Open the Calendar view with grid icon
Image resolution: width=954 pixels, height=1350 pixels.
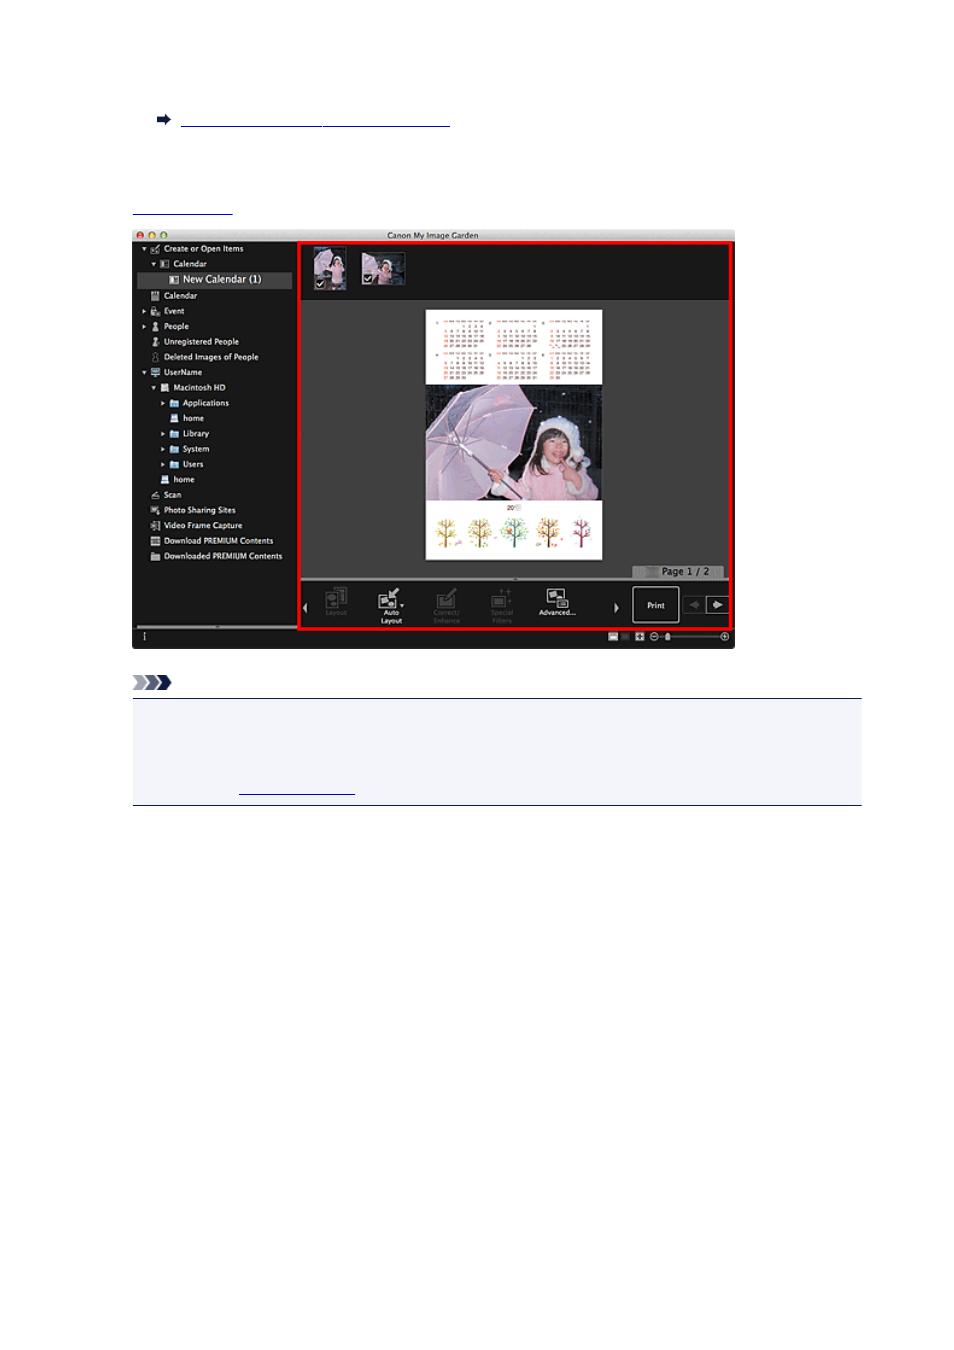pos(155,296)
